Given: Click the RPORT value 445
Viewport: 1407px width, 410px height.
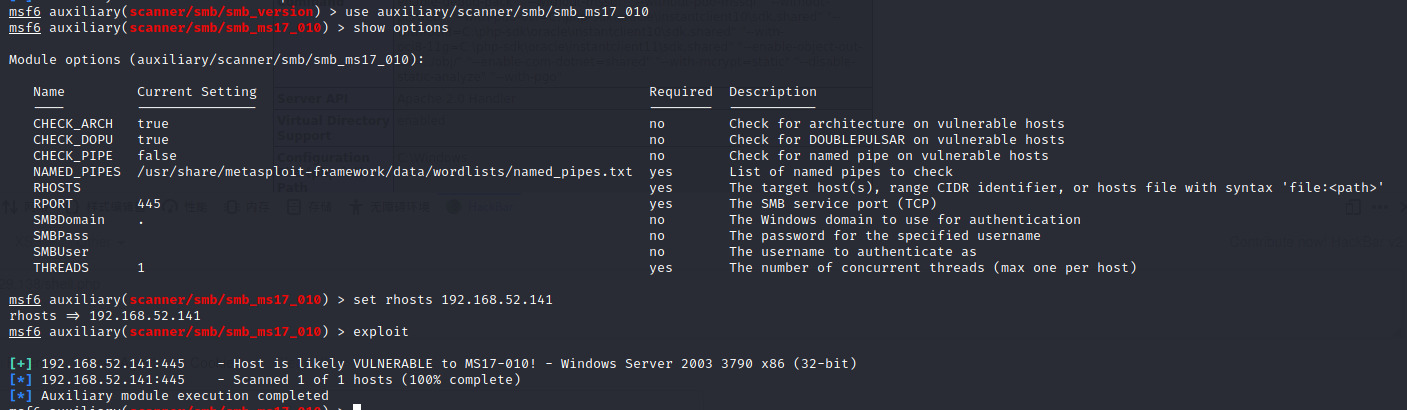Looking at the screenshot, I should click(149, 204).
